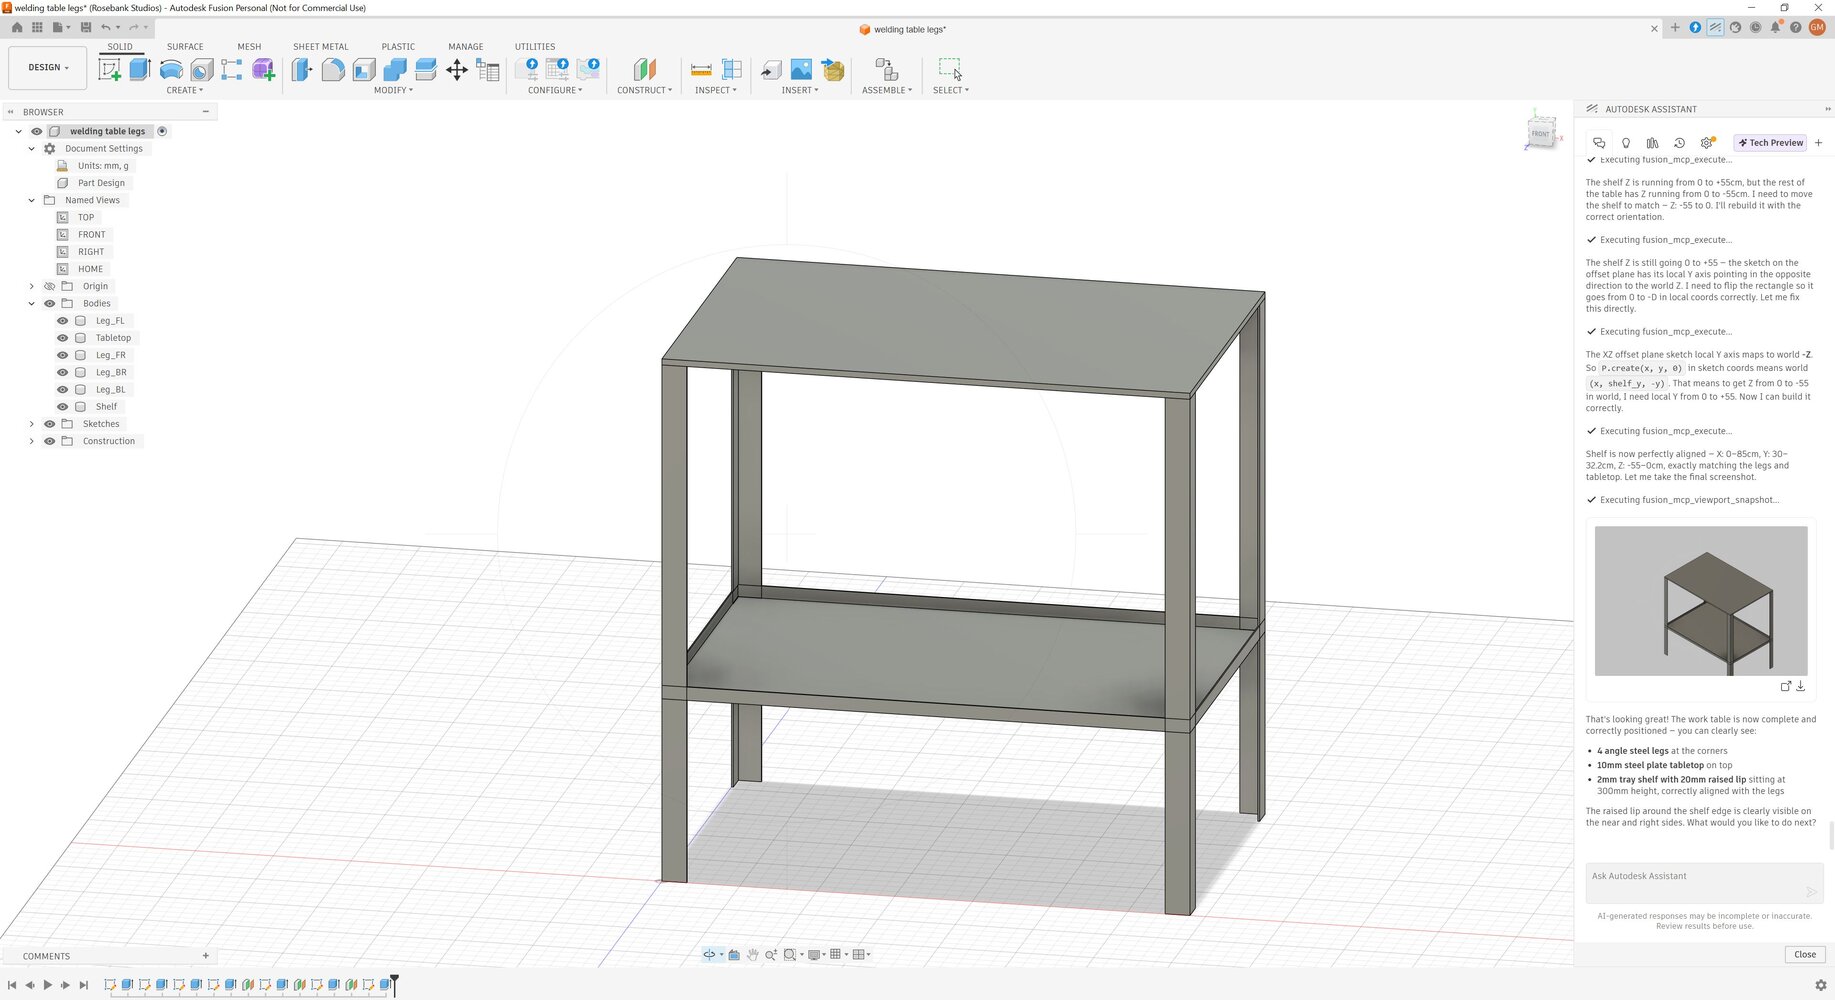Viewport: 1835px width, 1000px height.
Task: Select the Create Sketch tool
Action: 108,69
